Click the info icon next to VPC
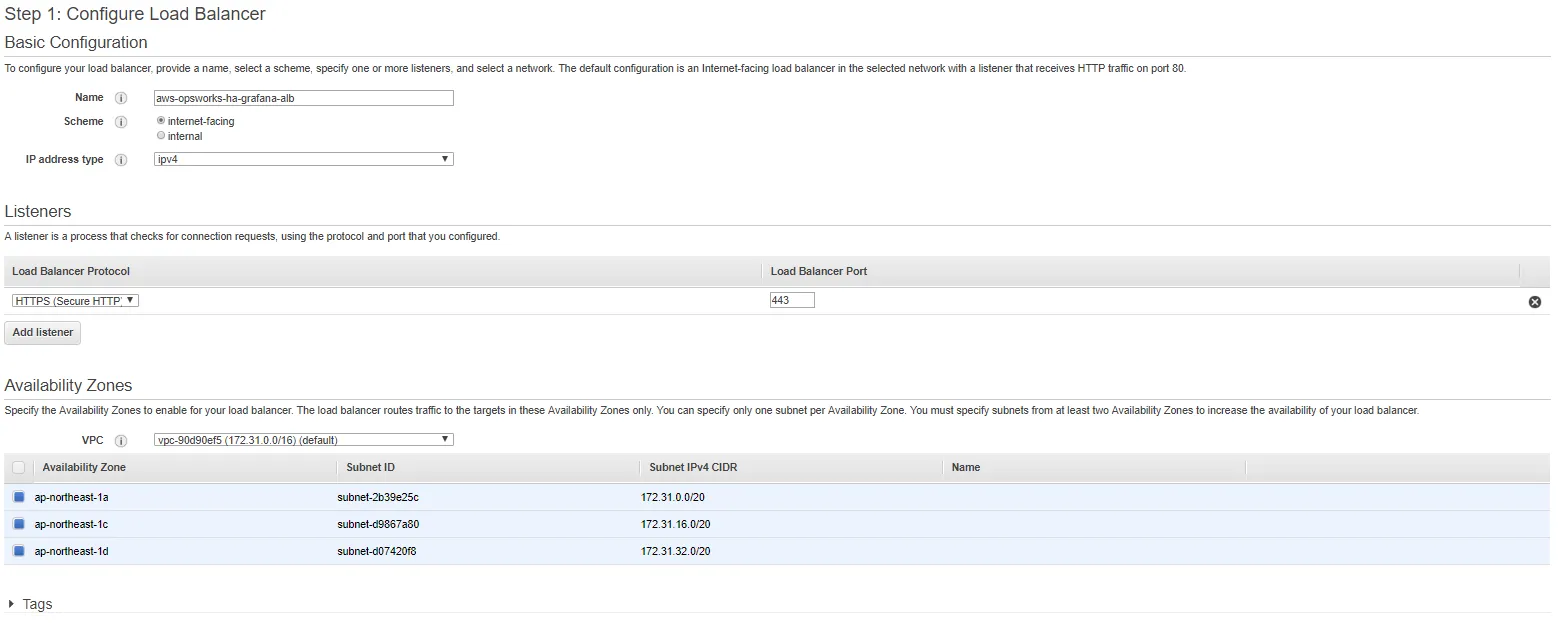 [x=121, y=440]
